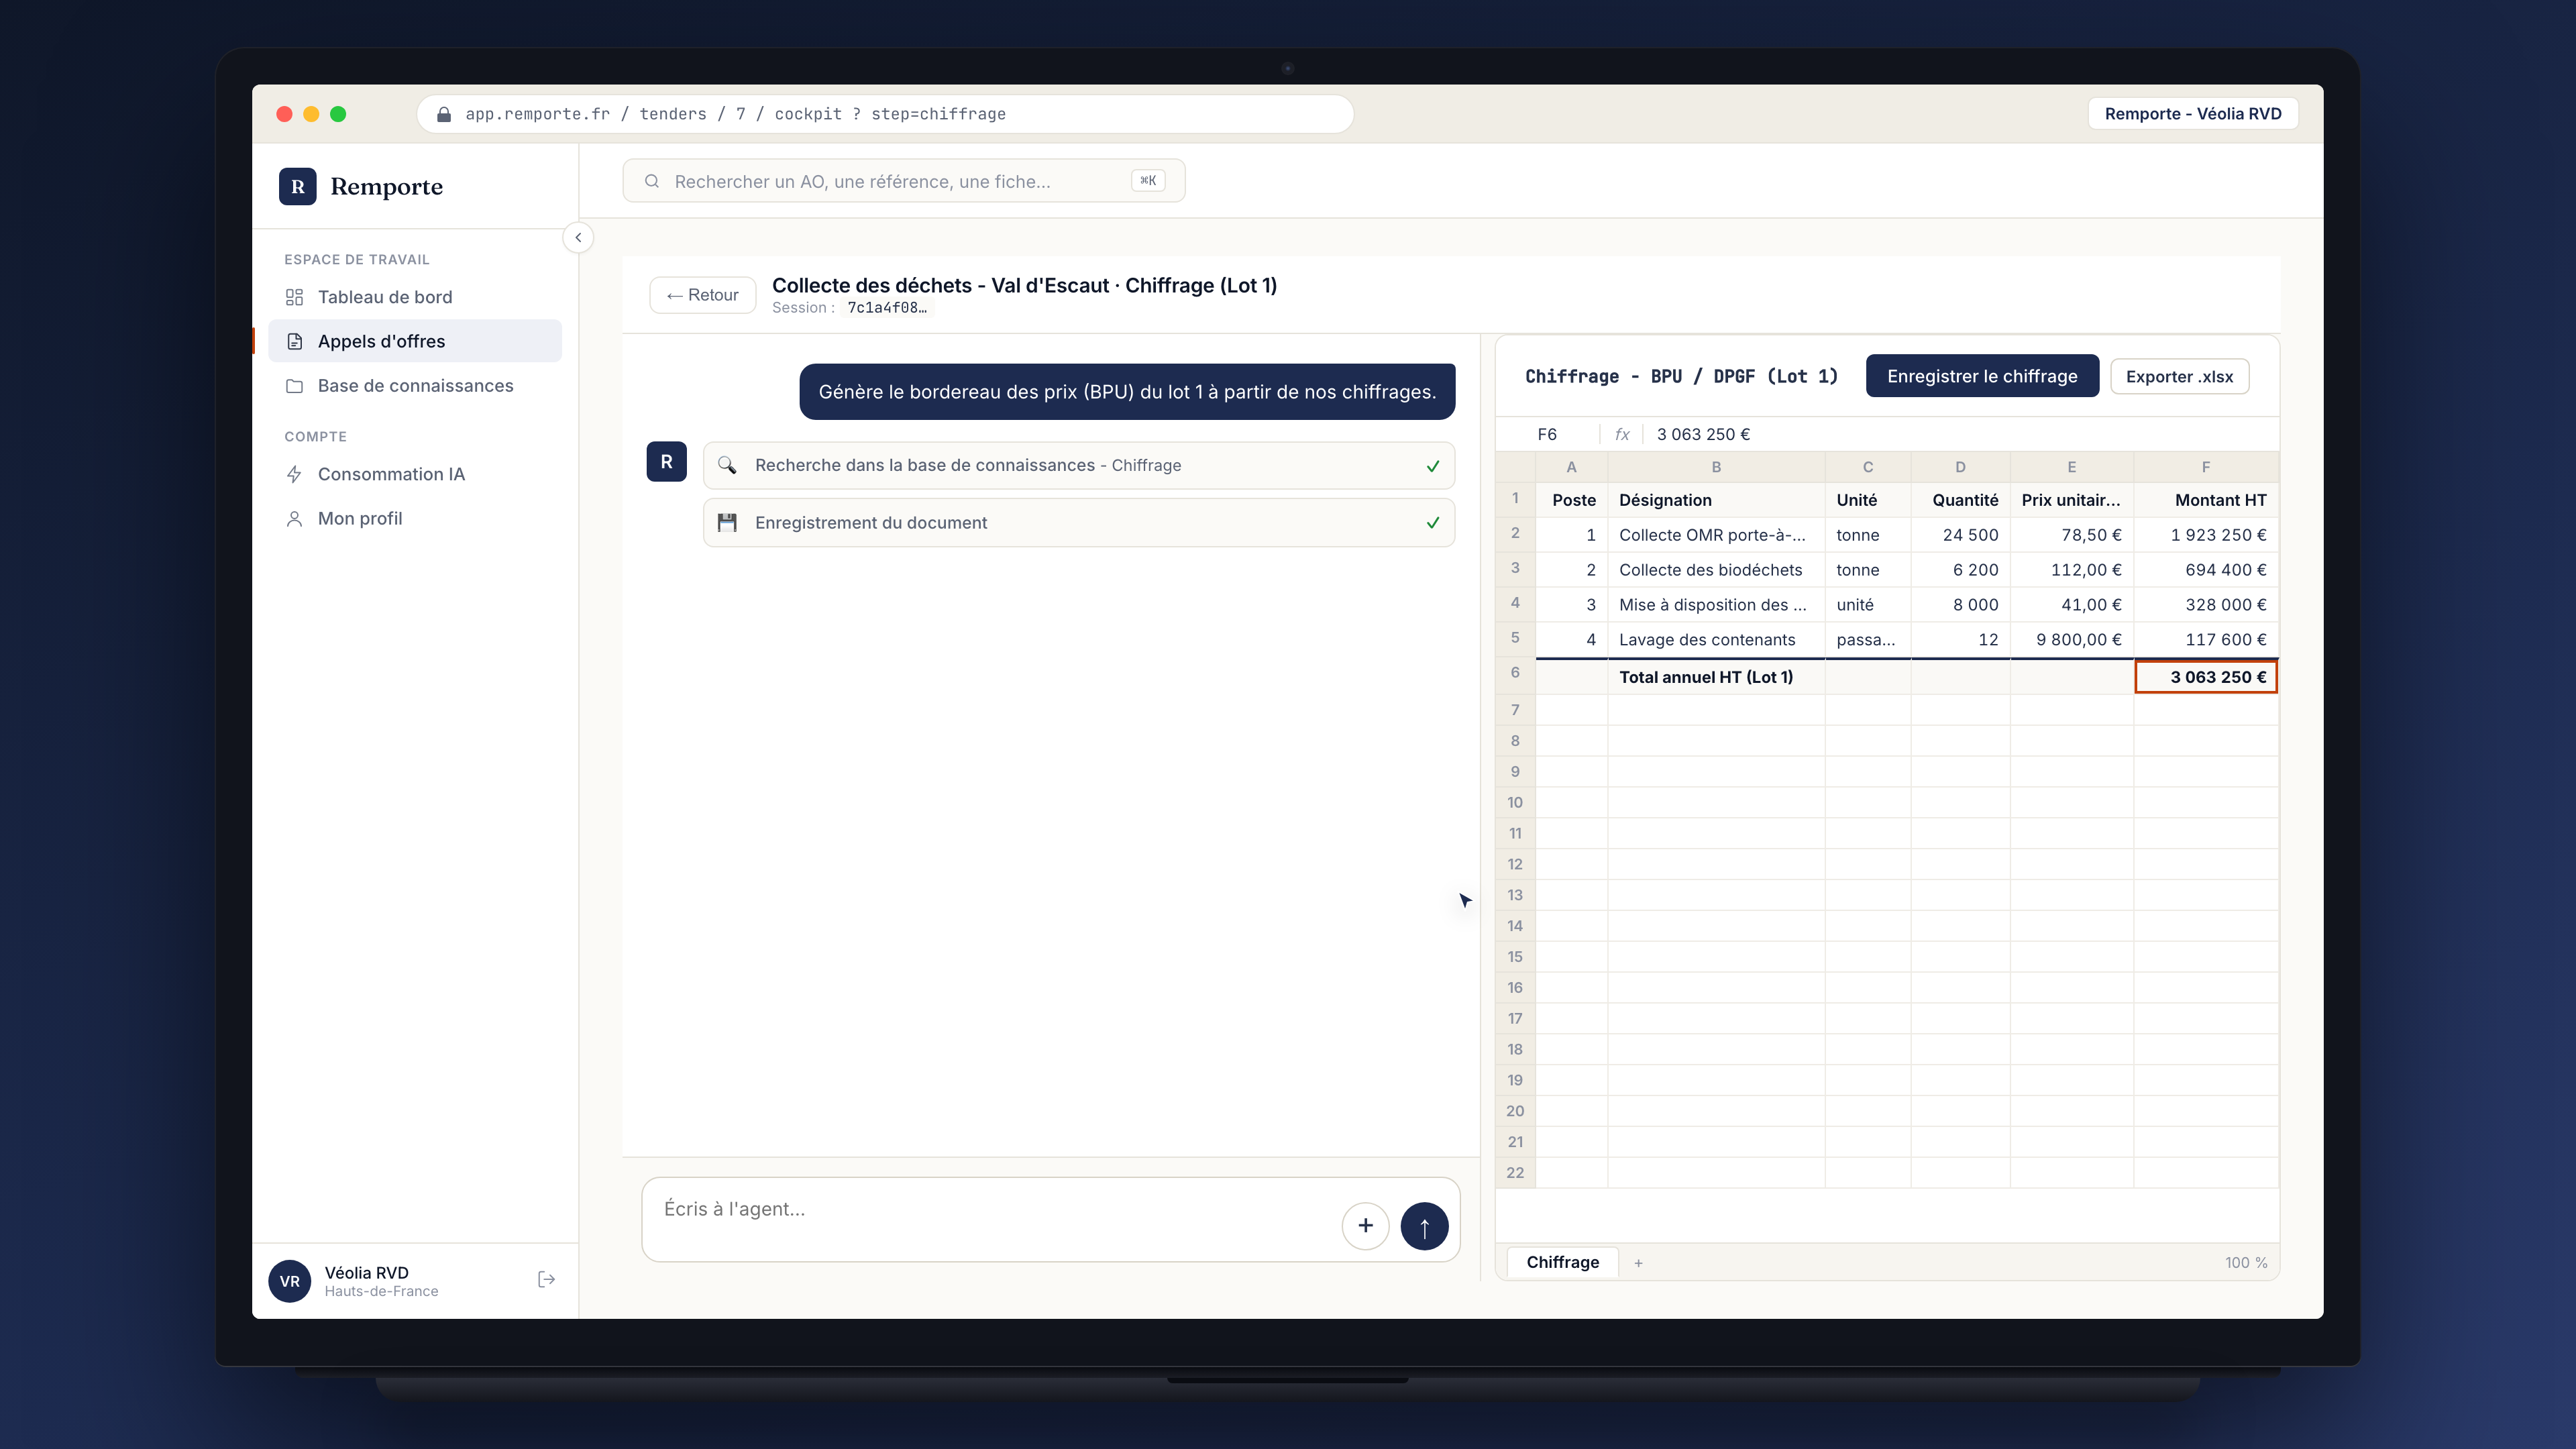Click the plus attachment button in chat
This screenshot has width=2576, height=1449.
[x=1365, y=1226]
